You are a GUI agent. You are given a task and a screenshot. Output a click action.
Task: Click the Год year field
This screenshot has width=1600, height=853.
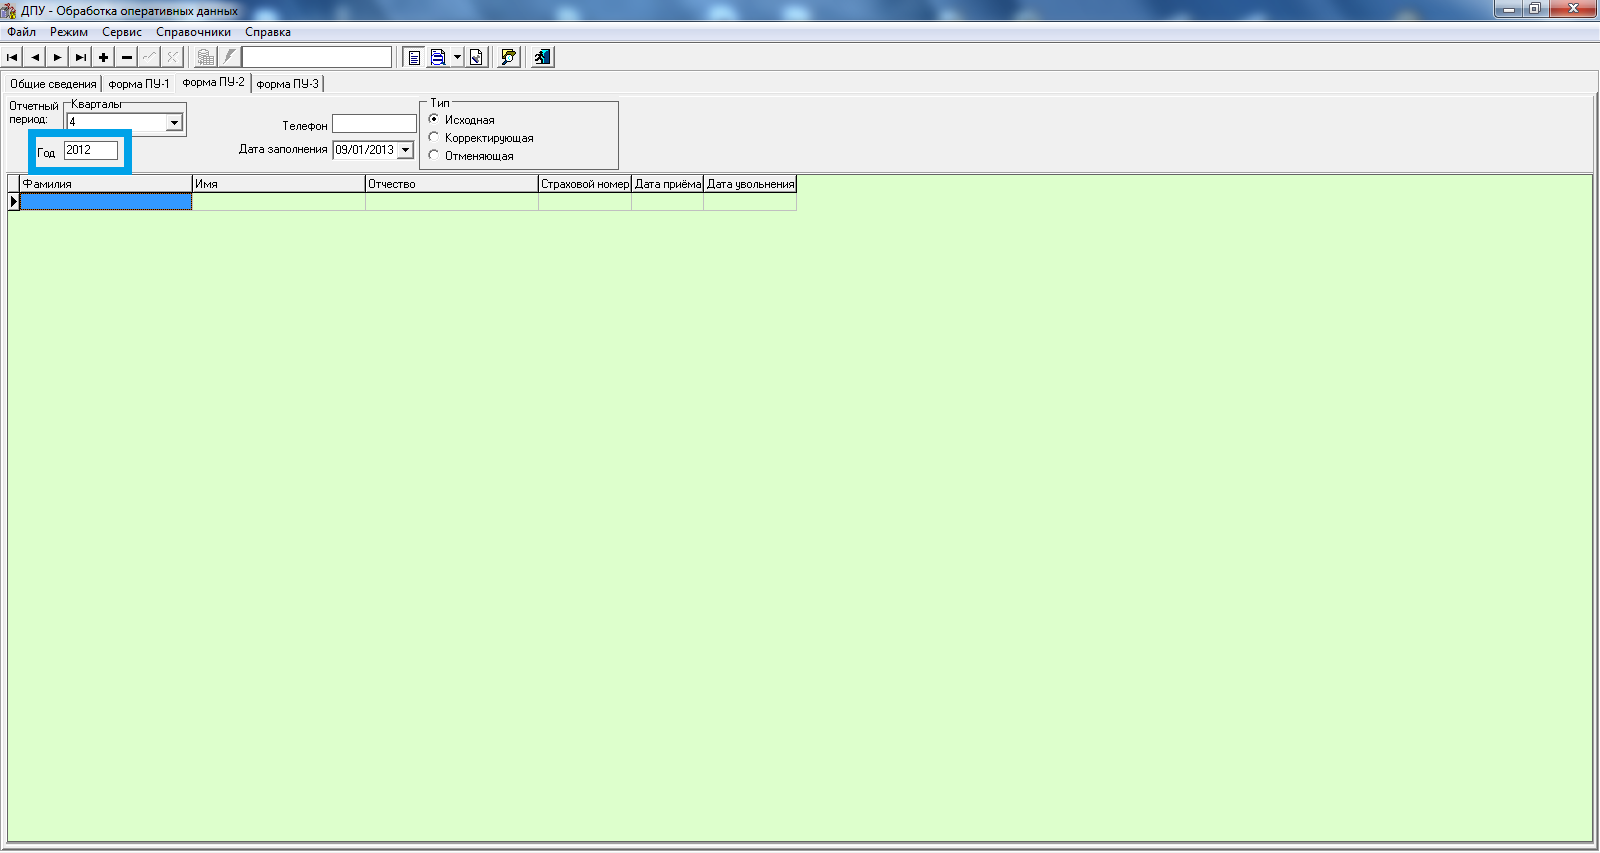[91, 150]
